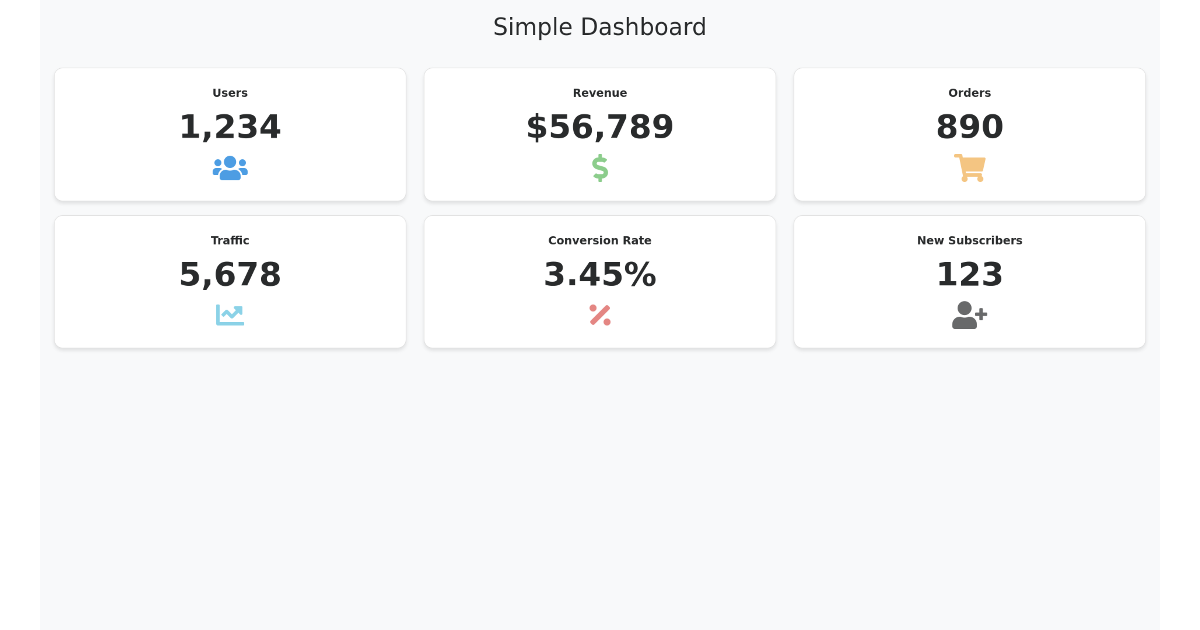The image size is (1200, 630).
Task: Click the Simple Dashboard title
Action: (600, 27)
